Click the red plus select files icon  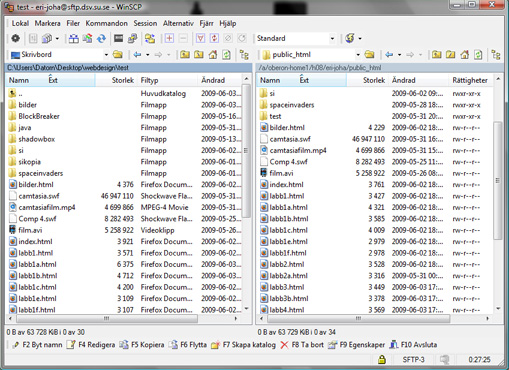click(x=169, y=38)
